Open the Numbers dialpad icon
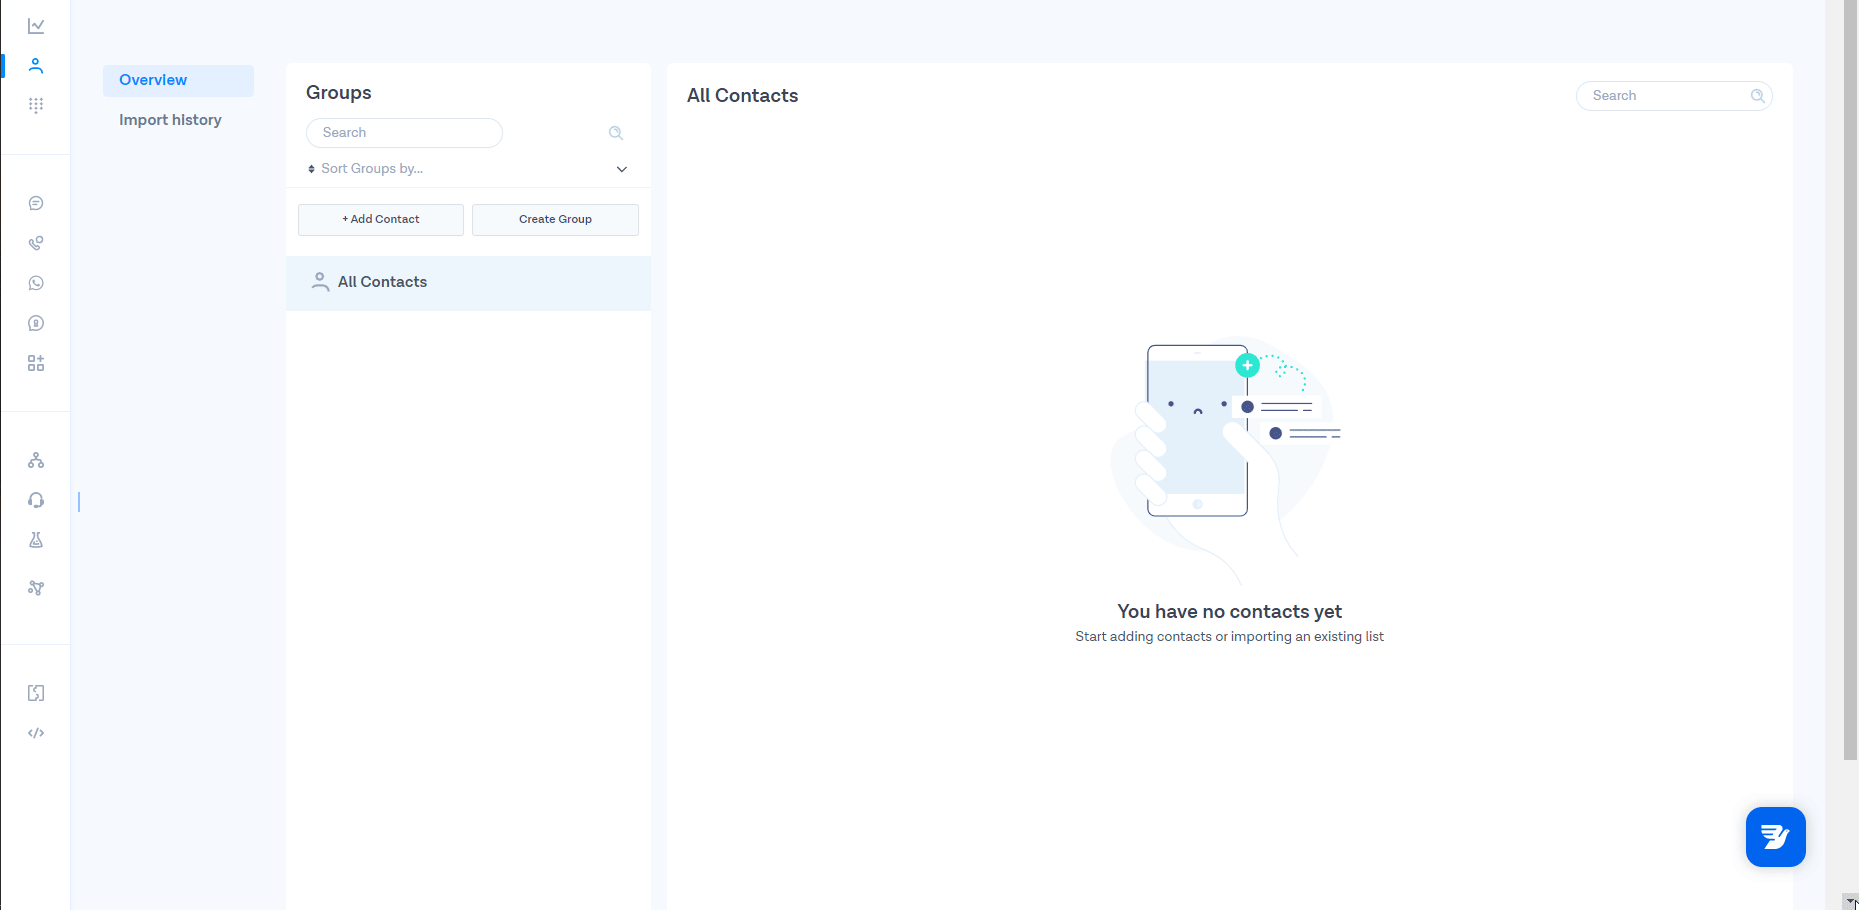 (x=36, y=104)
